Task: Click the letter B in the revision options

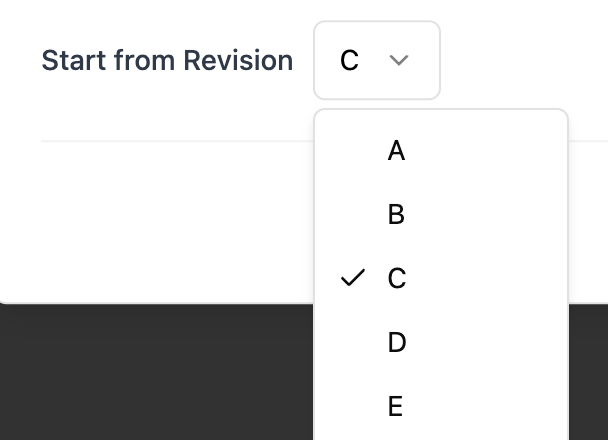Action: [x=396, y=215]
